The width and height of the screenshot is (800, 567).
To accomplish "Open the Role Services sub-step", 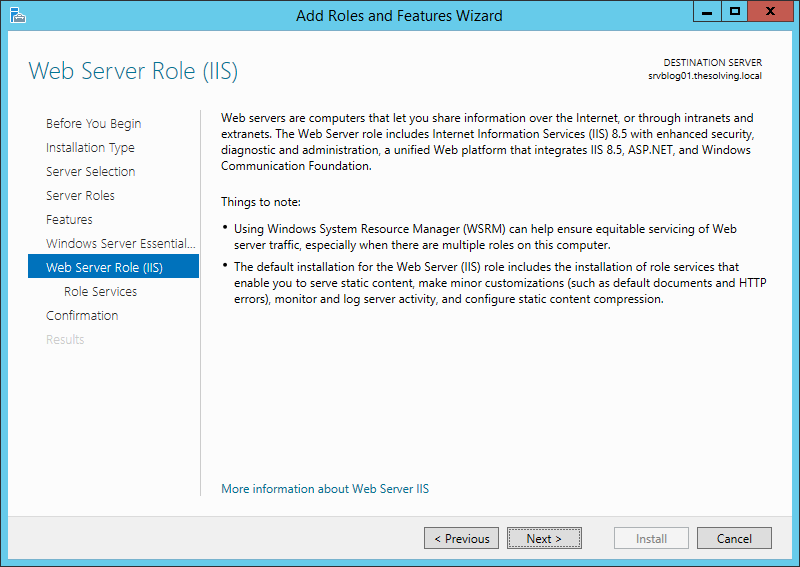I will click(x=101, y=291).
